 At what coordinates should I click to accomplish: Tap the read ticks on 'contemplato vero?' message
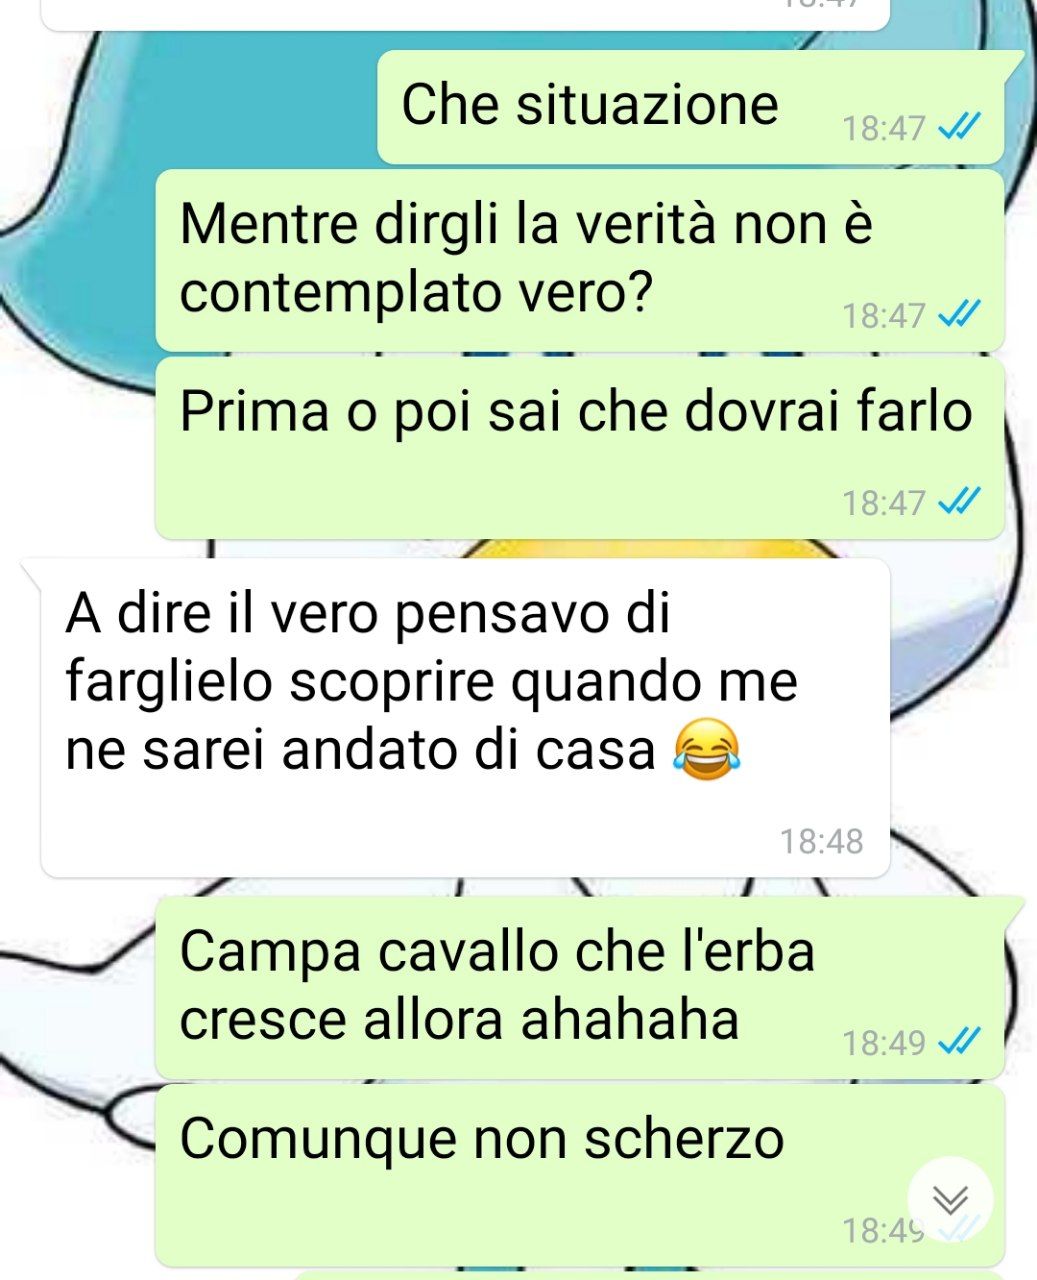click(x=960, y=315)
